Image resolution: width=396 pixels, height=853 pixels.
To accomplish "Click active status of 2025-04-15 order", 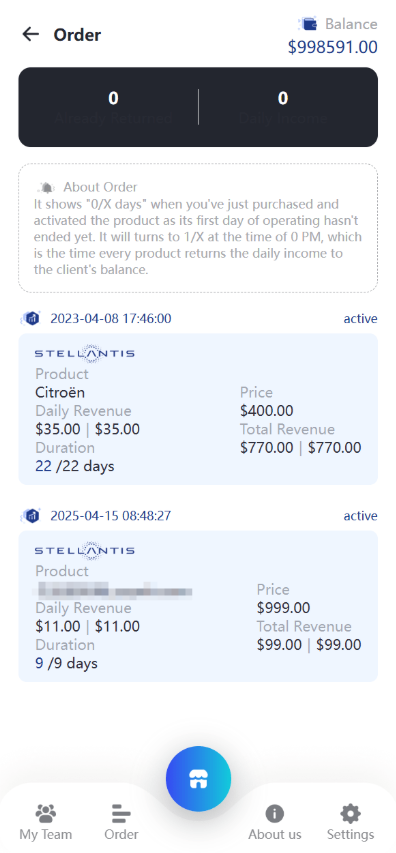I will (x=360, y=516).
